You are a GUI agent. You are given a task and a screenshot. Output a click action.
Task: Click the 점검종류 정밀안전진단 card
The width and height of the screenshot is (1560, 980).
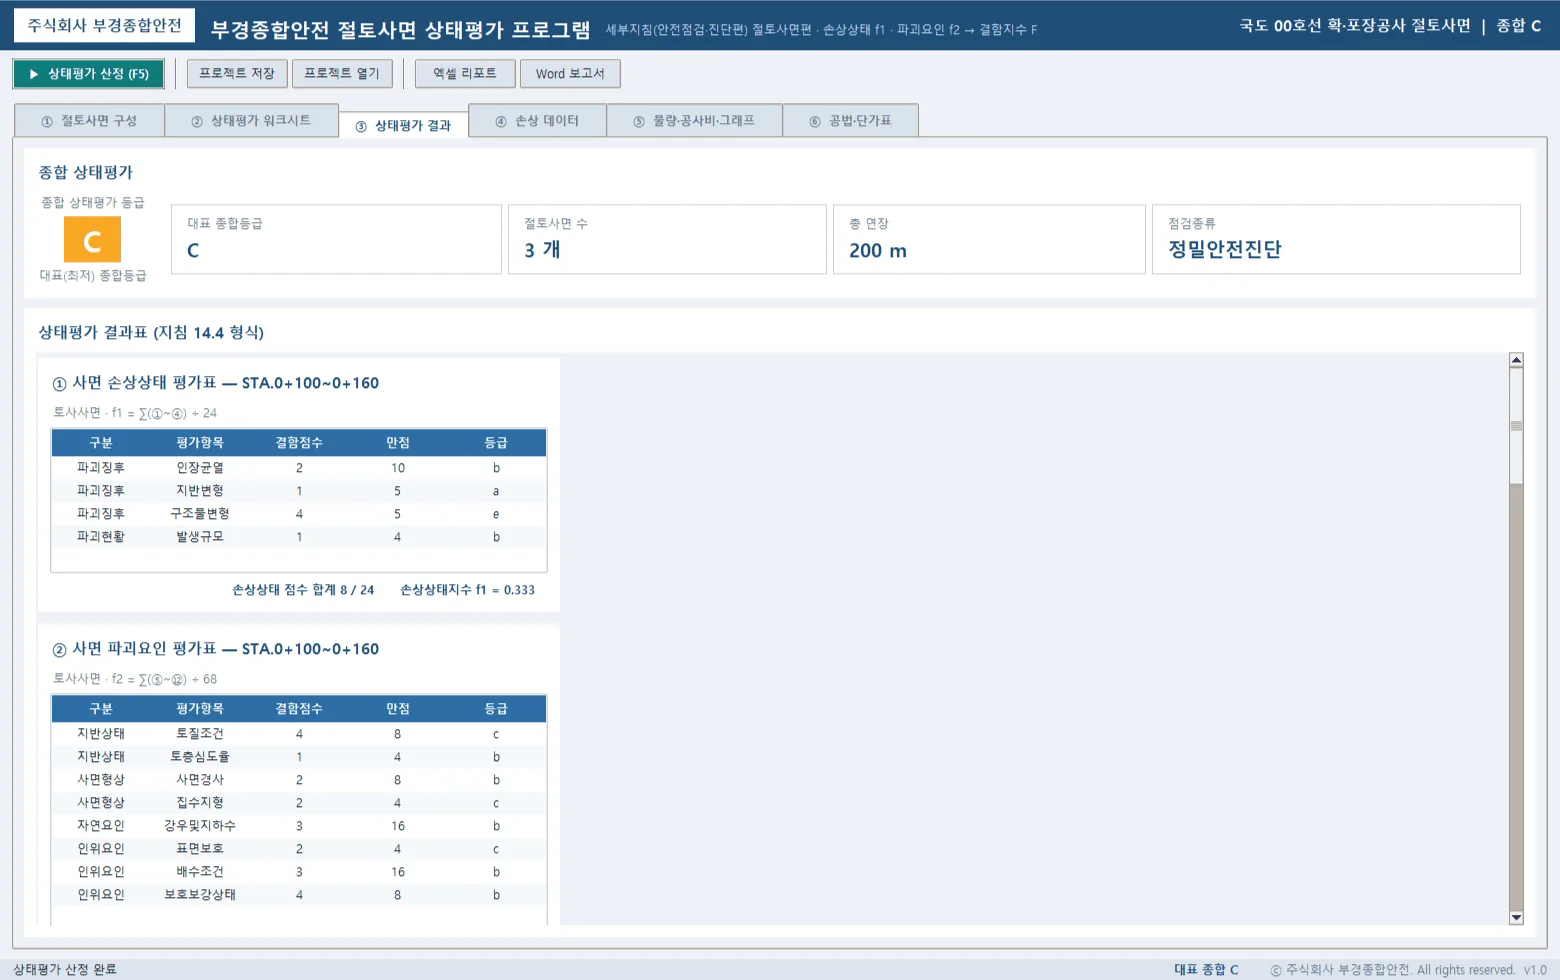[1336, 239]
